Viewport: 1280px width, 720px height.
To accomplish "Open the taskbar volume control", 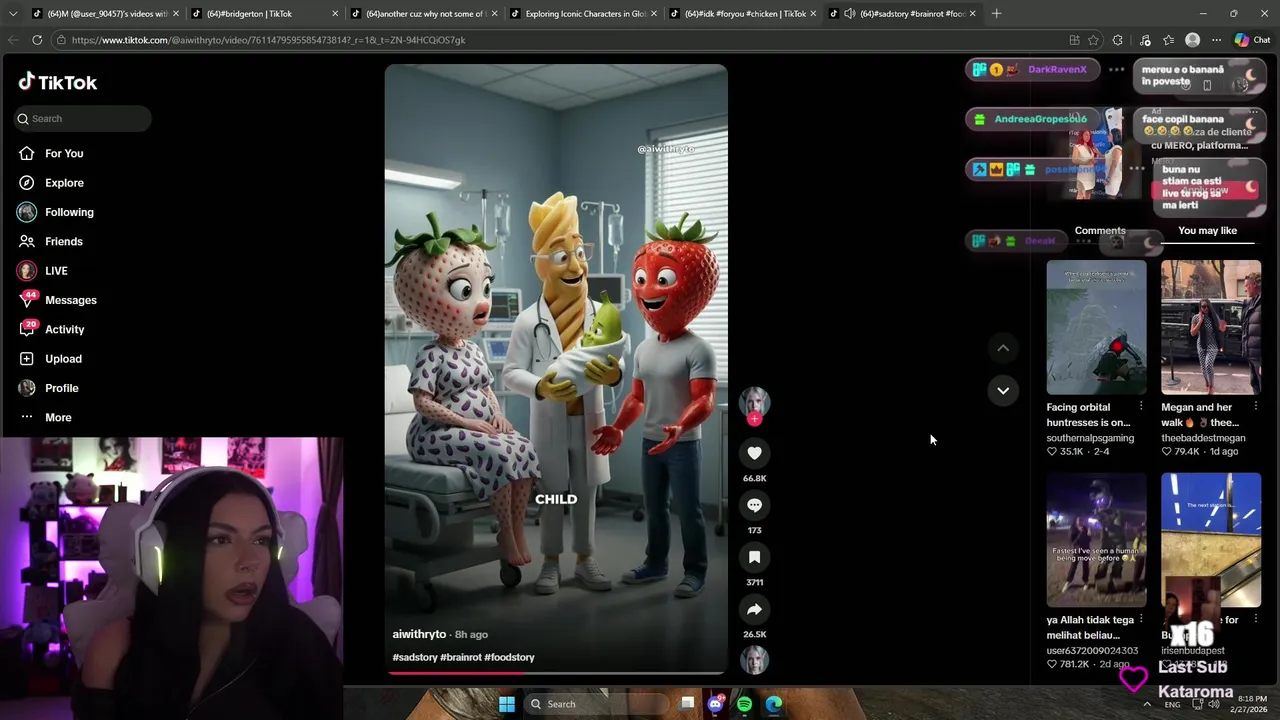I will pos(1213,704).
